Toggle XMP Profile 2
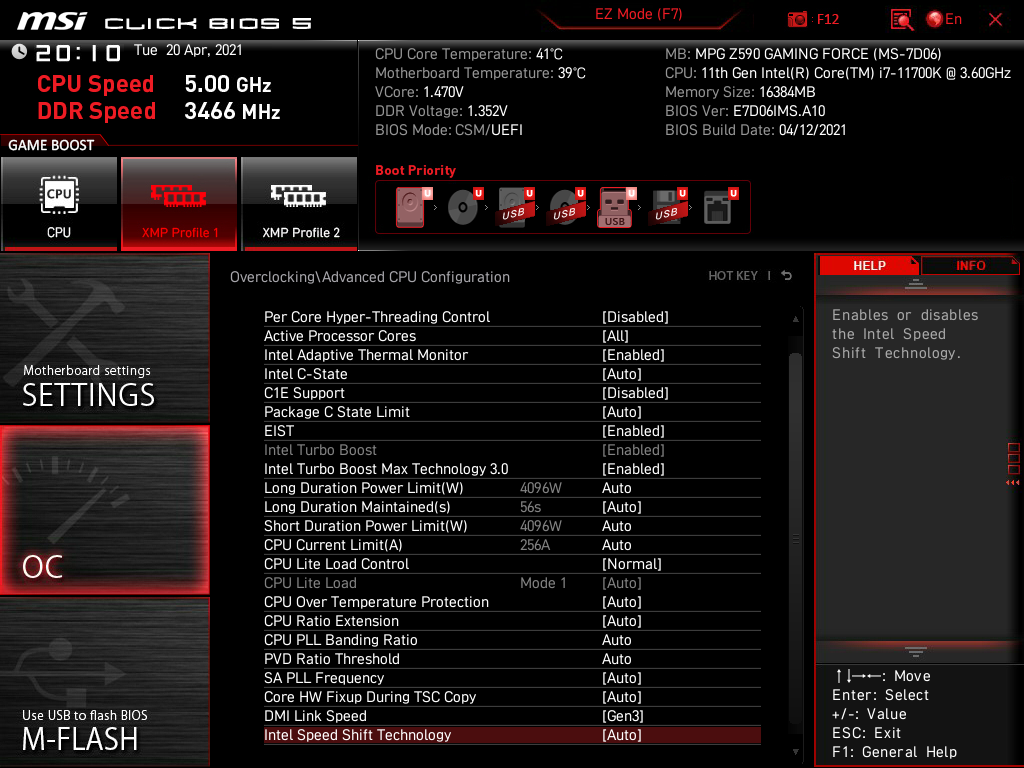 pos(300,204)
